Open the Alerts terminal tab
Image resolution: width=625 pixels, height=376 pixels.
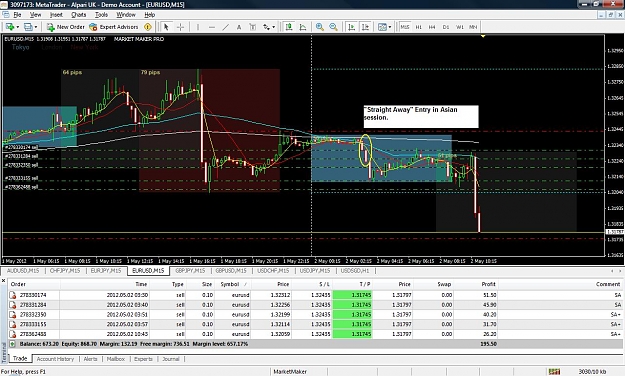[90, 359]
